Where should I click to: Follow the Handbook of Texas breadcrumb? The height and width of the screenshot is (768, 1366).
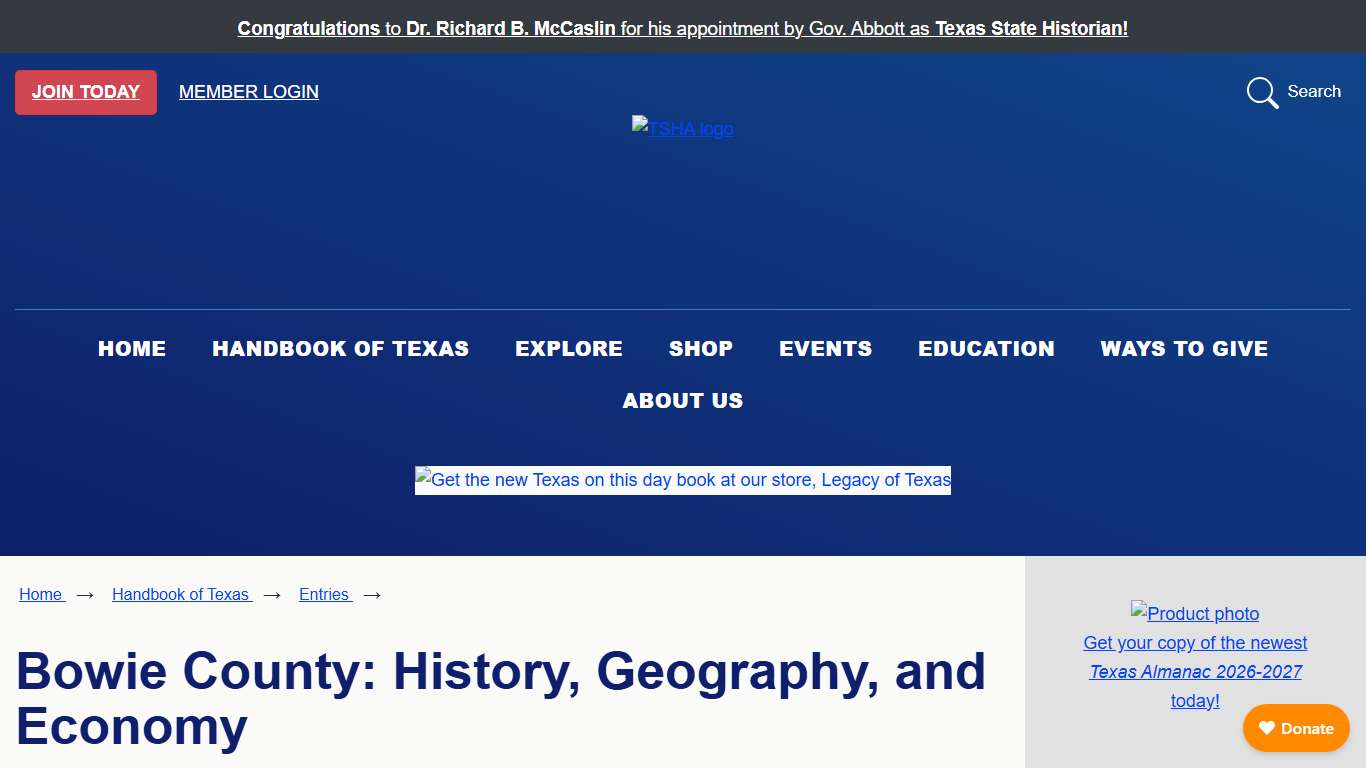(x=181, y=594)
